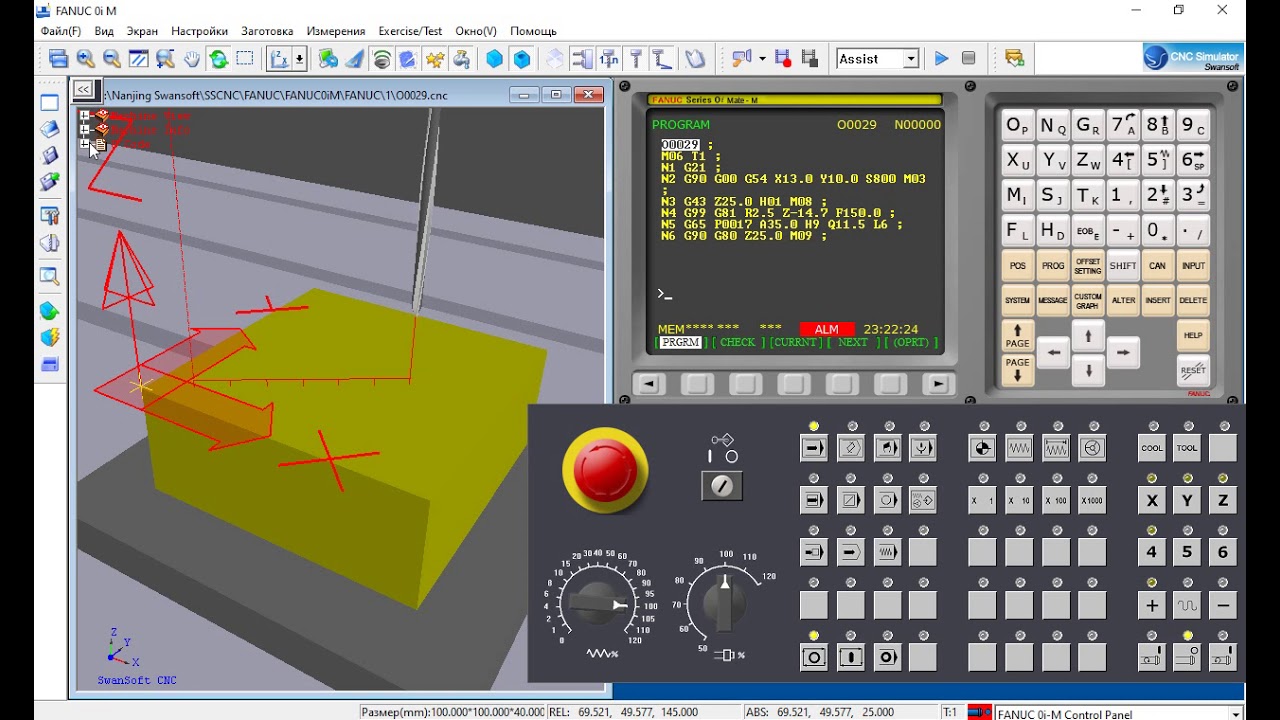Click the yellow stars toolbar icon
The width and height of the screenshot is (1280, 720).
click(434, 59)
